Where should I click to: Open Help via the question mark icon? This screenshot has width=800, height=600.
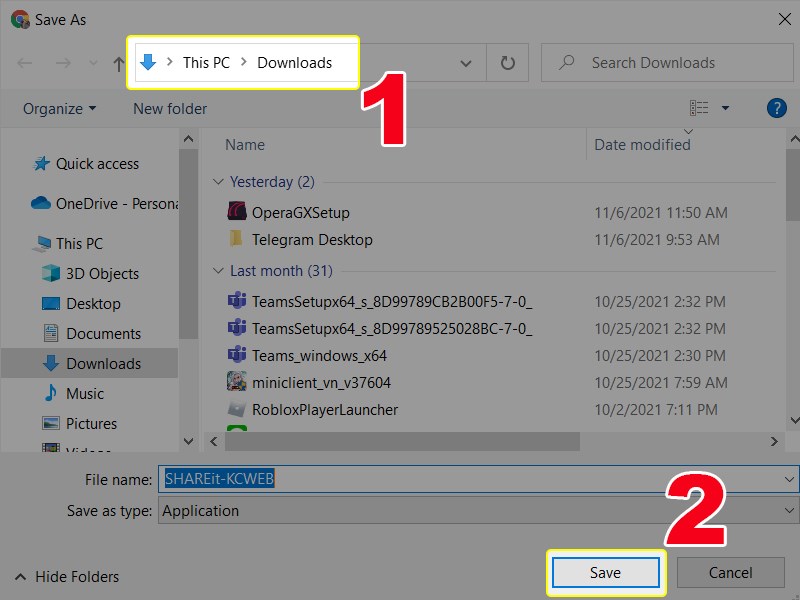(x=777, y=108)
